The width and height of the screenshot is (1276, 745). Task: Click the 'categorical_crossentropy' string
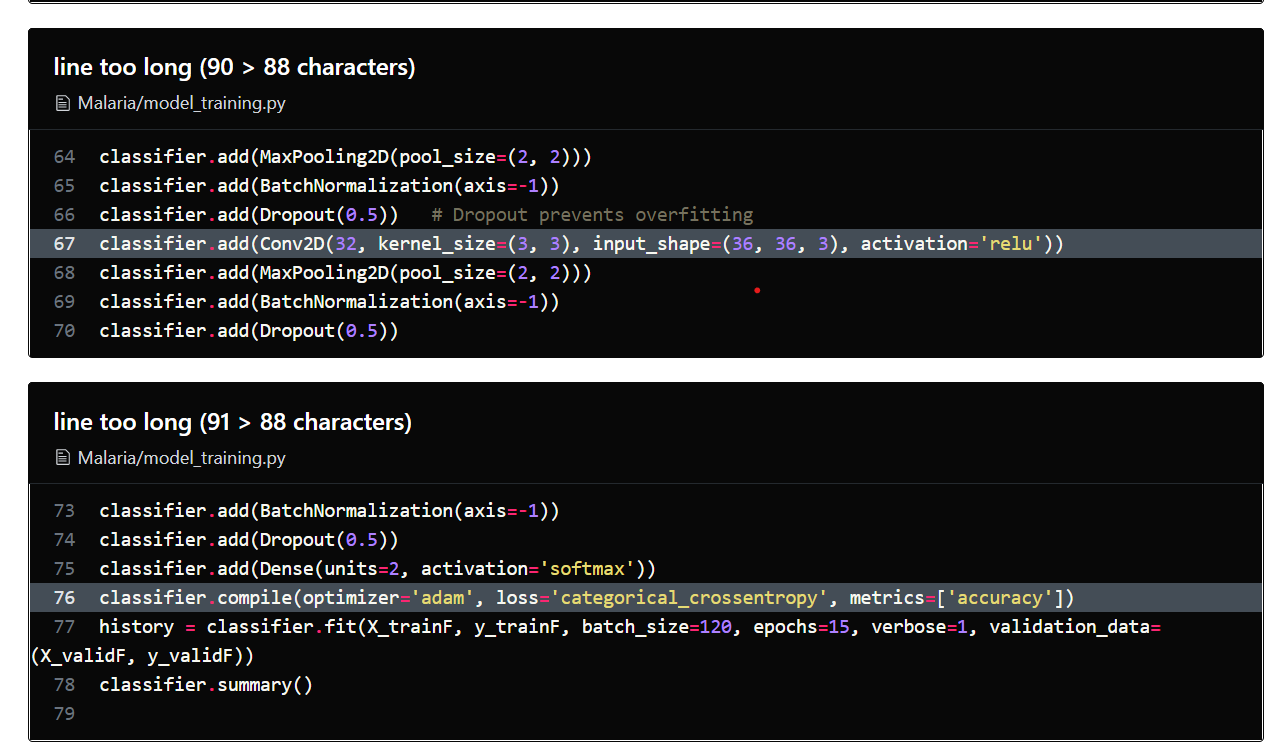pos(689,598)
